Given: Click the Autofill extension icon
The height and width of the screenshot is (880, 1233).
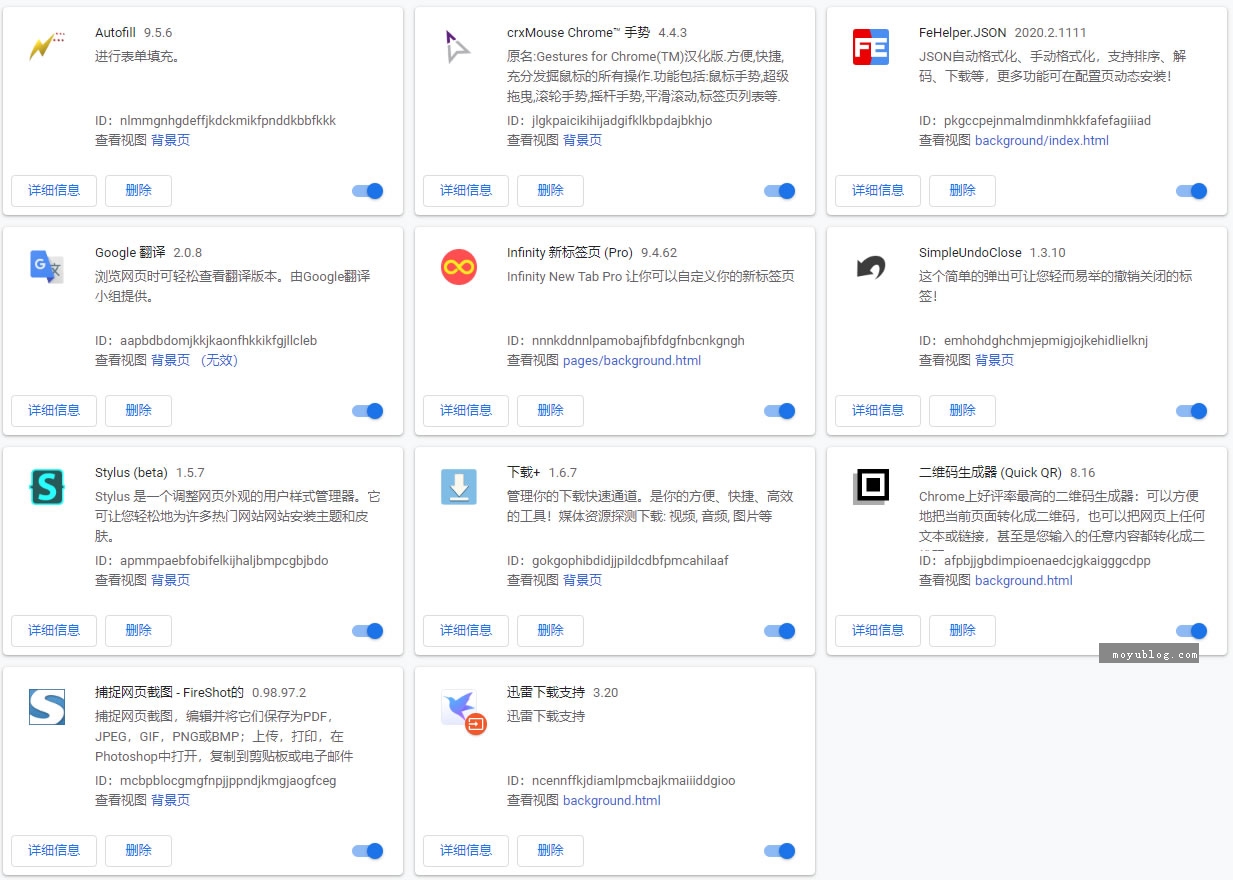Looking at the screenshot, I should (47, 46).
